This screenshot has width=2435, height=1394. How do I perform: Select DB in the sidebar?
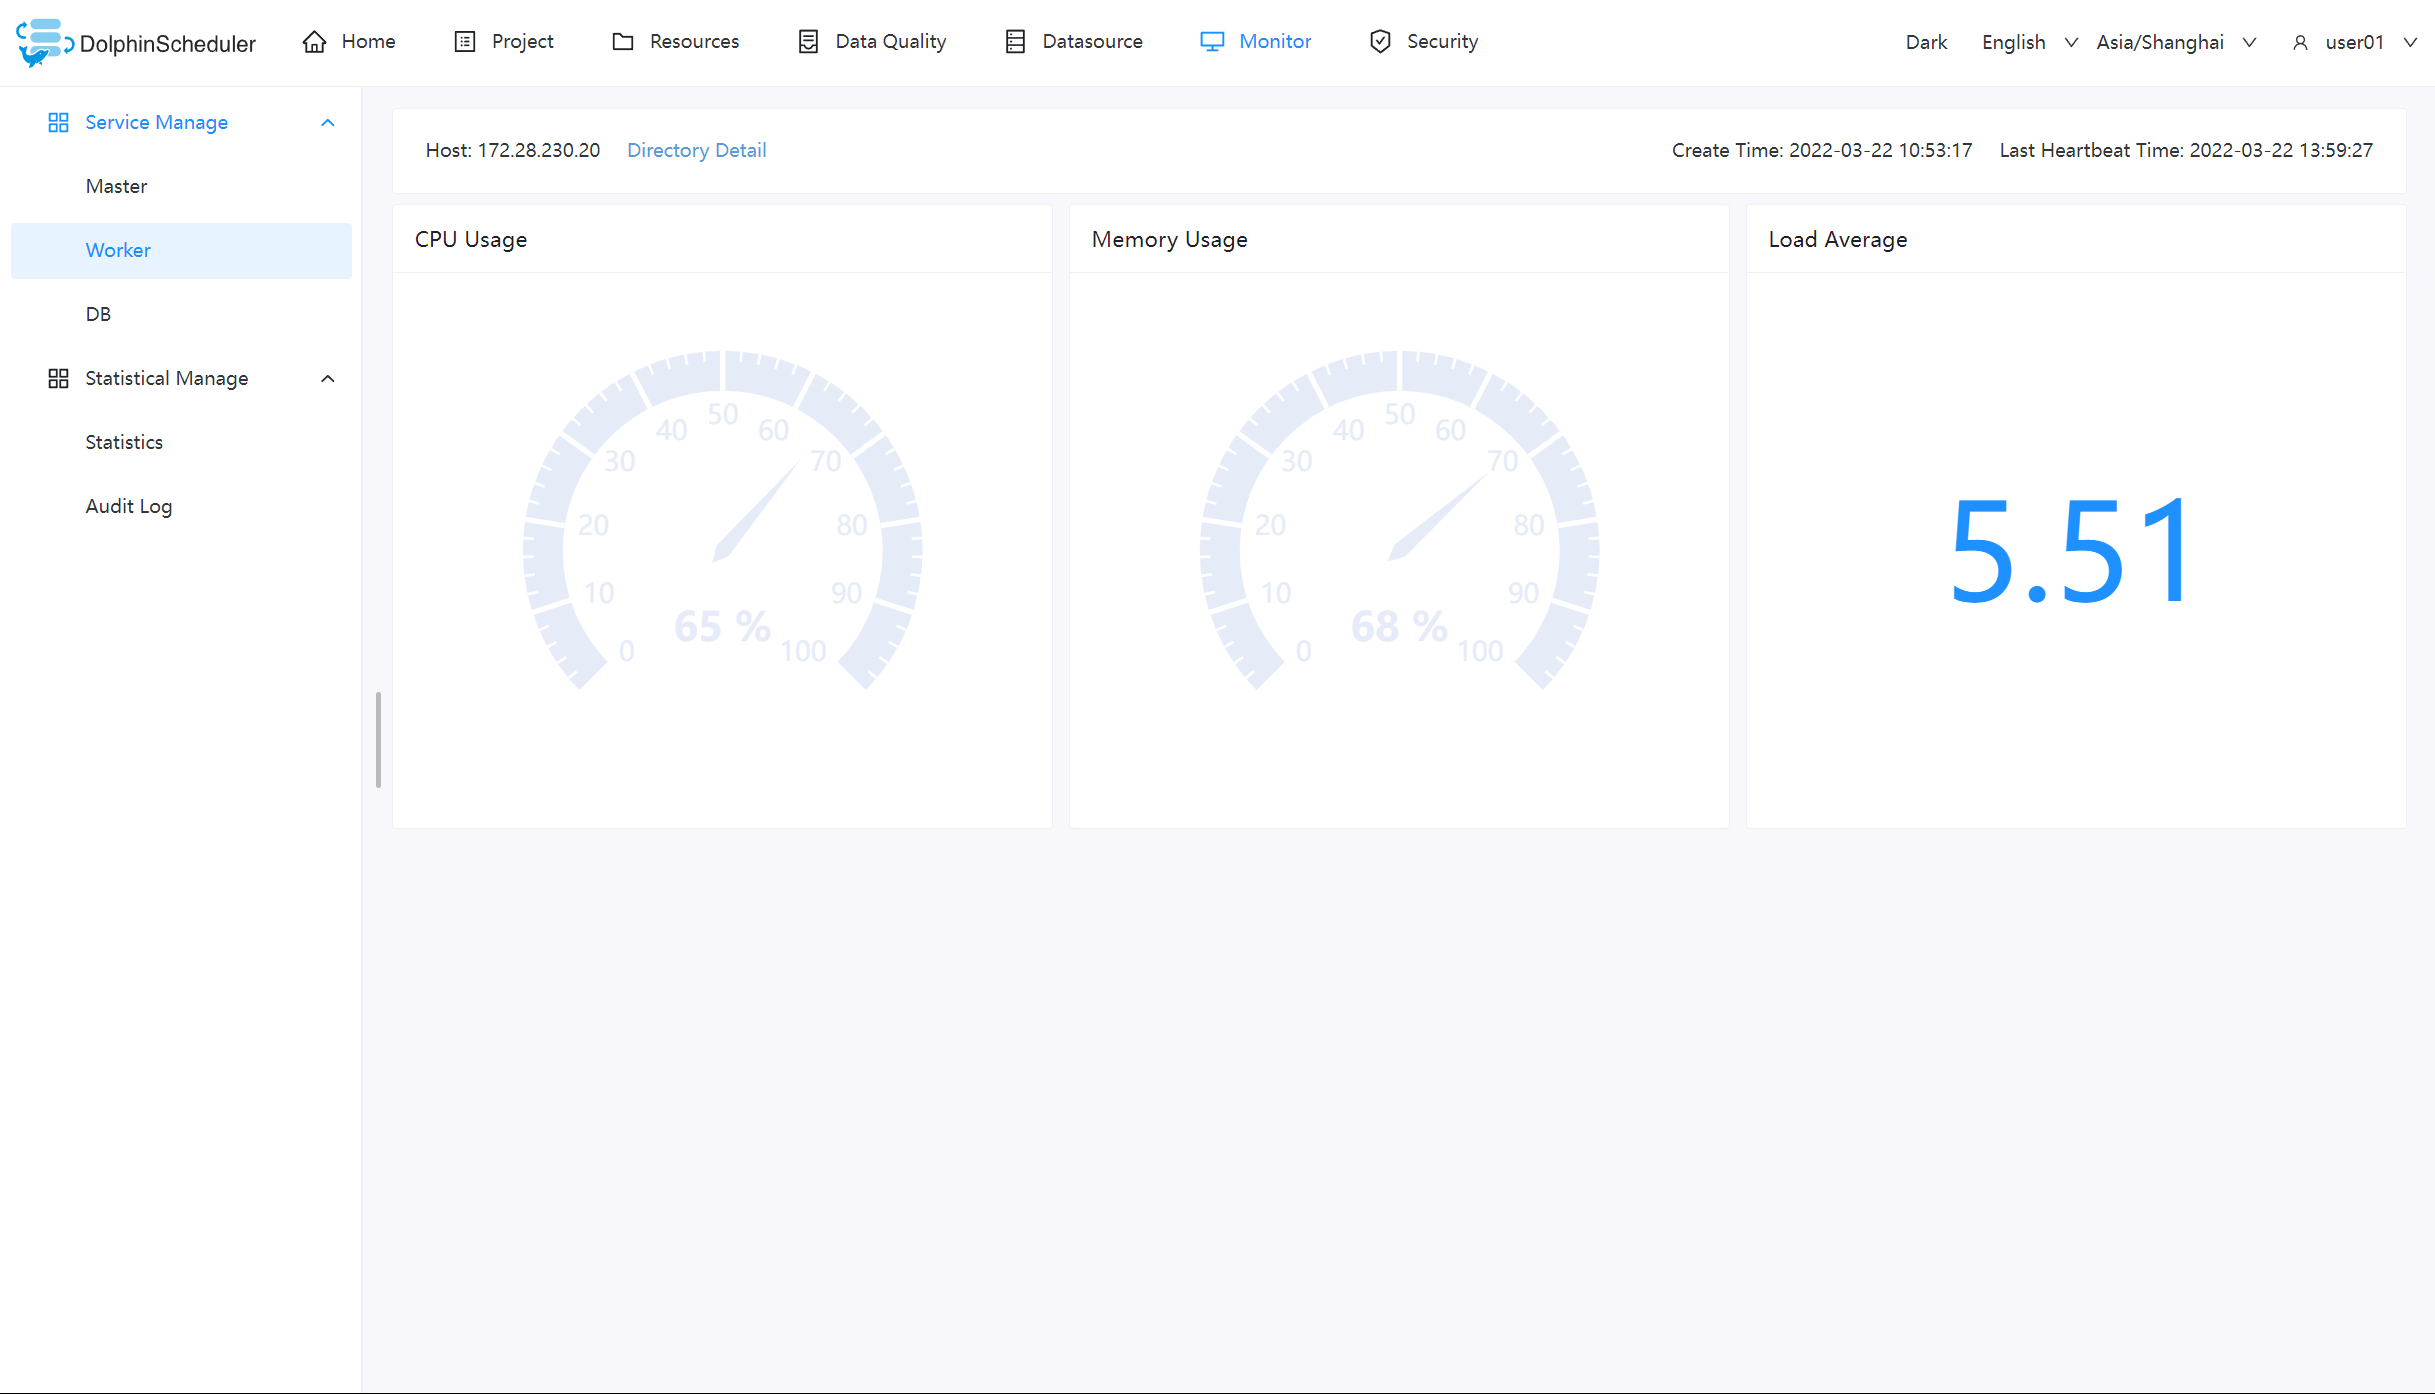[98, 314]
